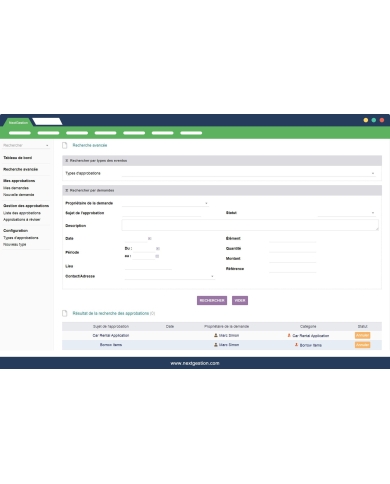
Task: Click the yellow window control dot
Action: (366, 120)
